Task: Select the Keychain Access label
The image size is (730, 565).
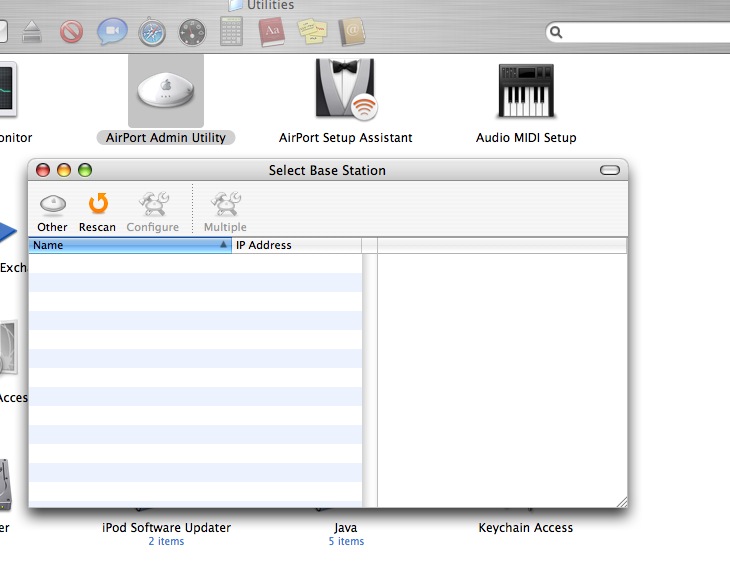Action: coord(526,527)
